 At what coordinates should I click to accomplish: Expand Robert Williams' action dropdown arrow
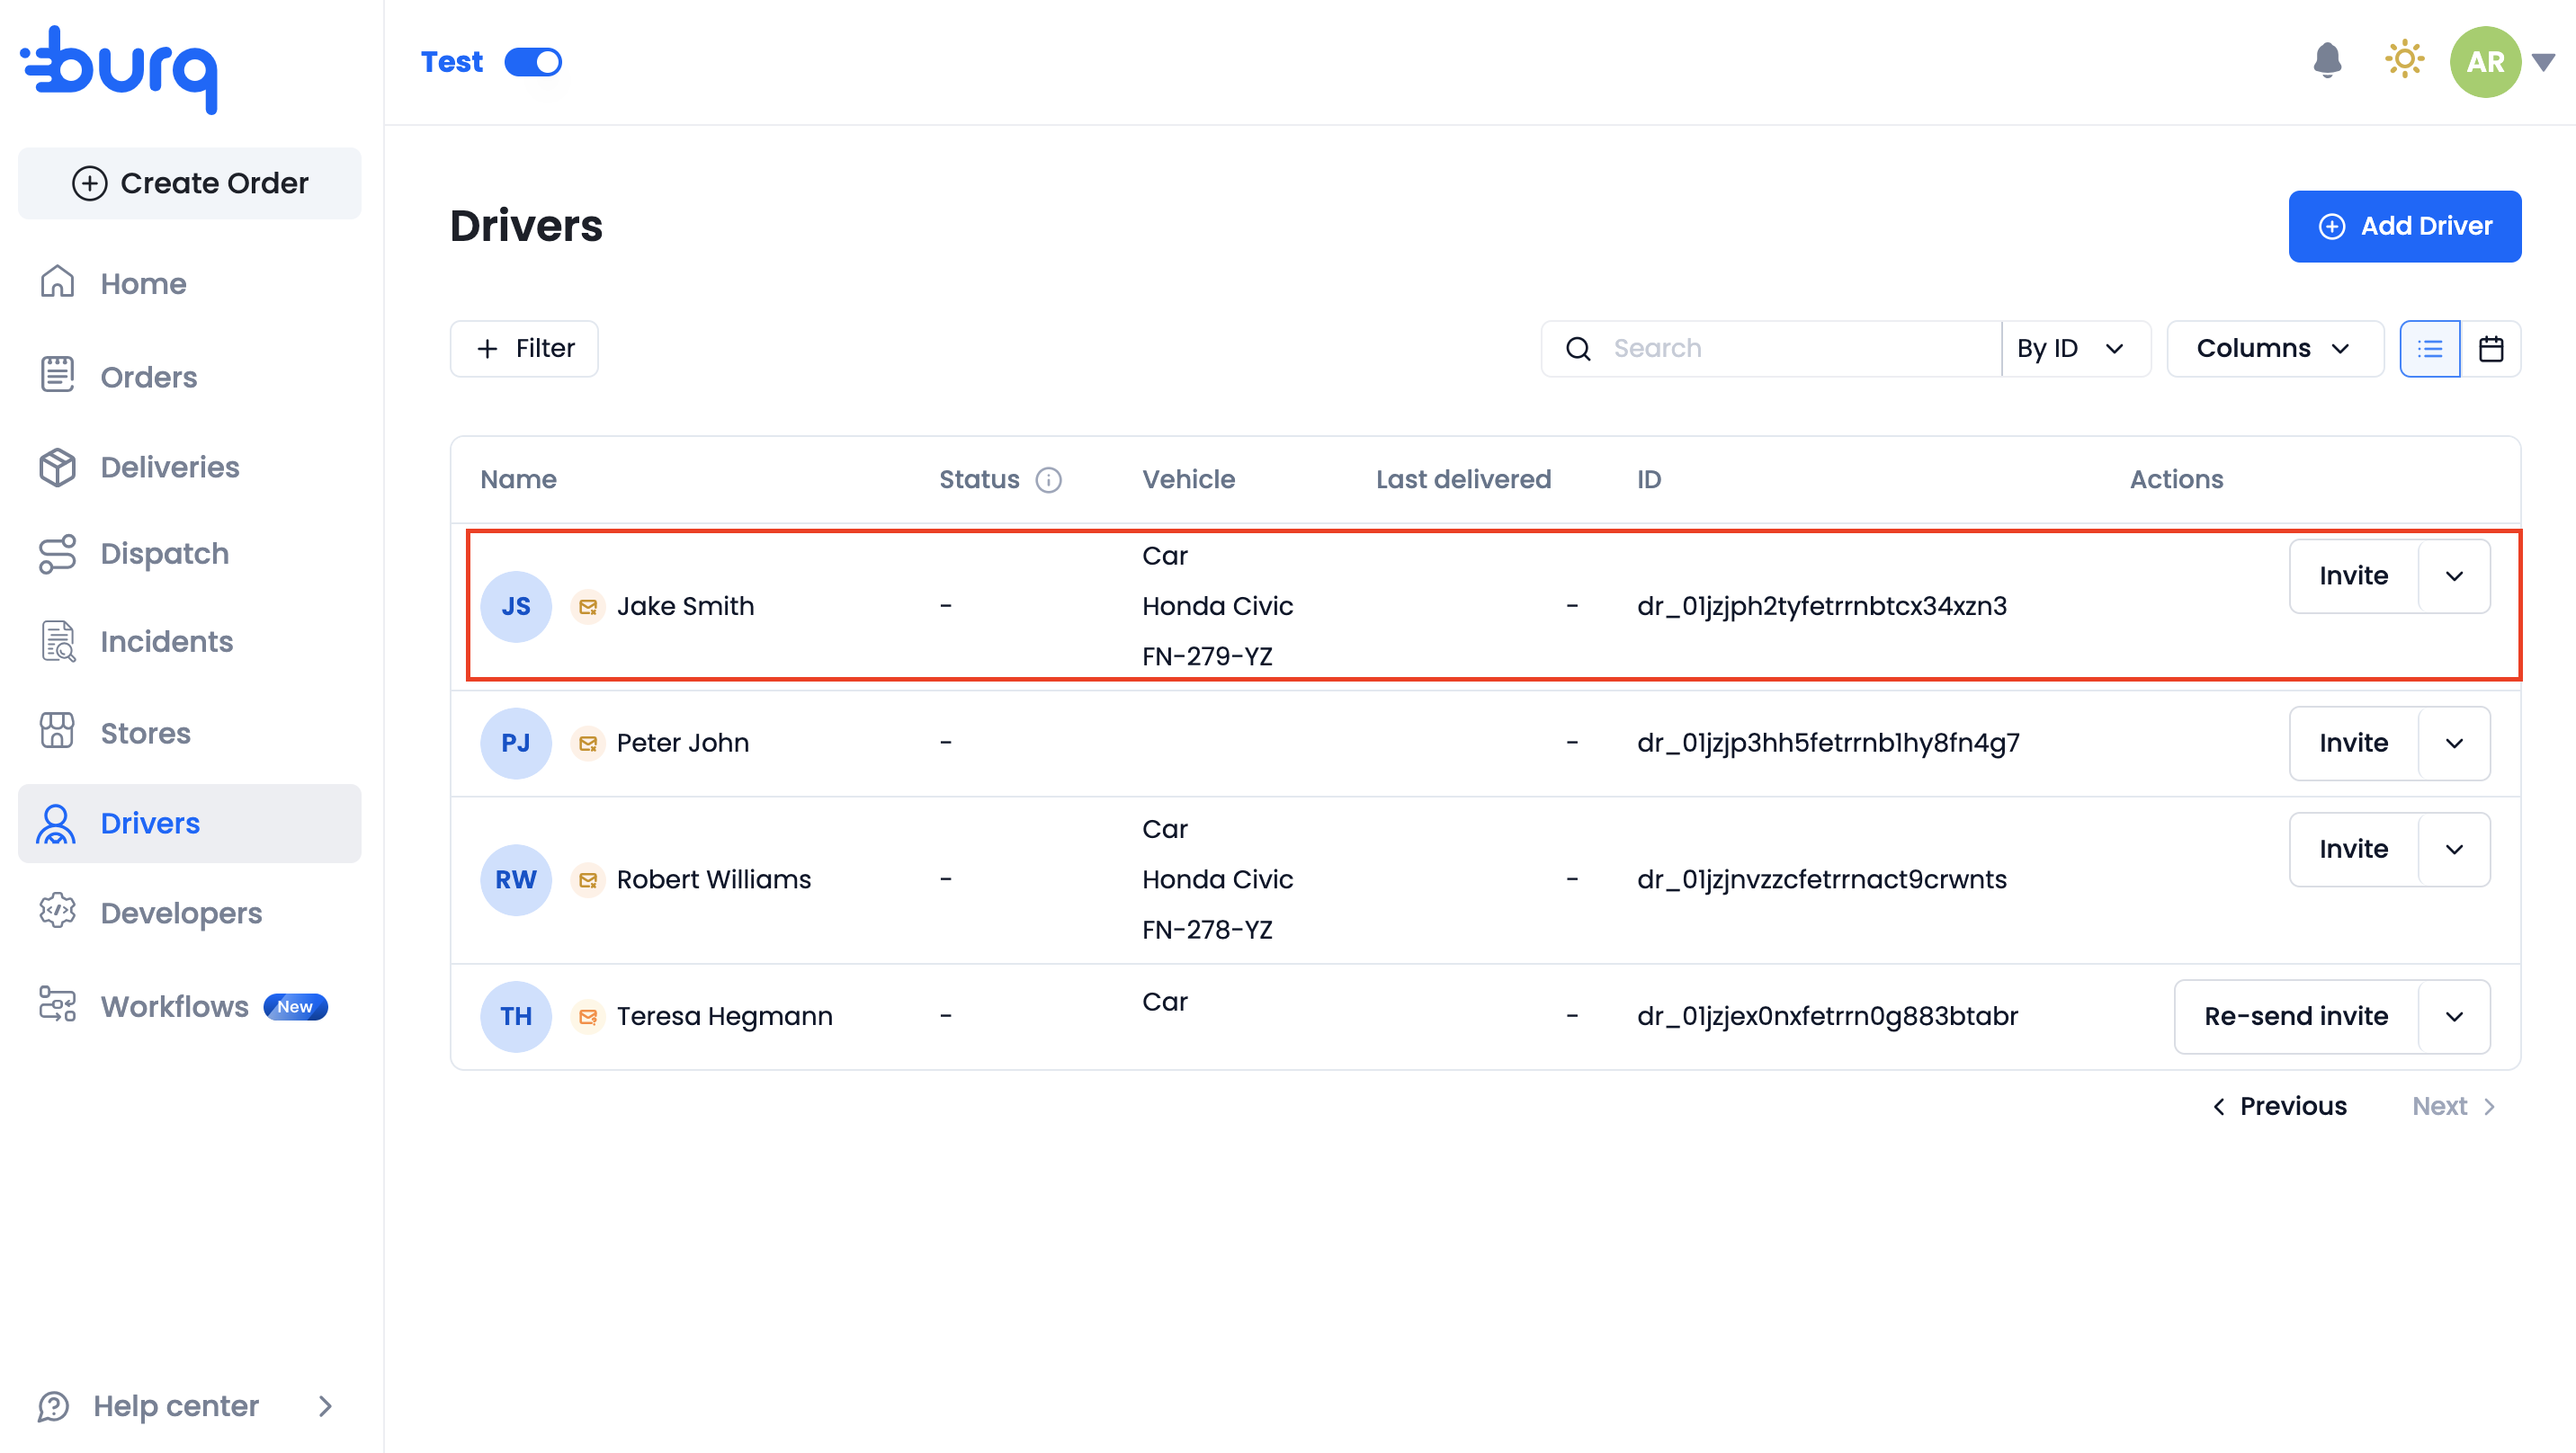tap(2454, 849)
